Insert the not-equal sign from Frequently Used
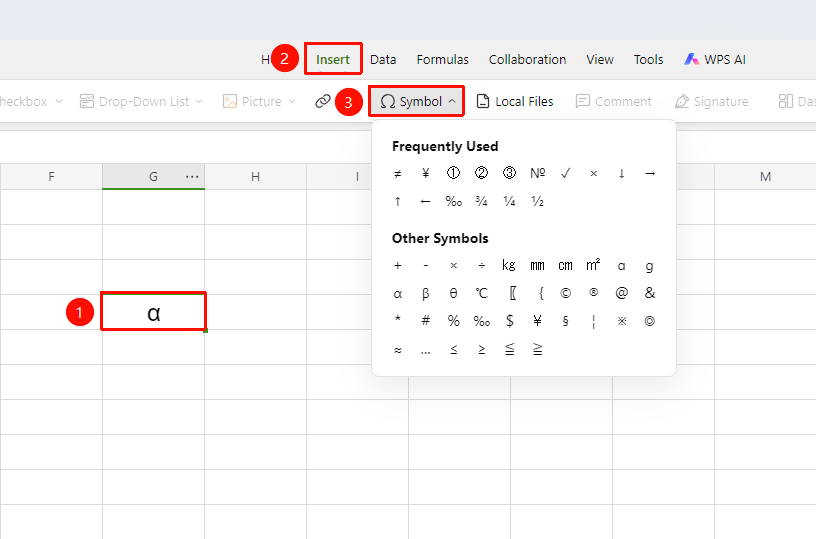The width and height of the screenshot is (816, 539). (x=398, y=174)
